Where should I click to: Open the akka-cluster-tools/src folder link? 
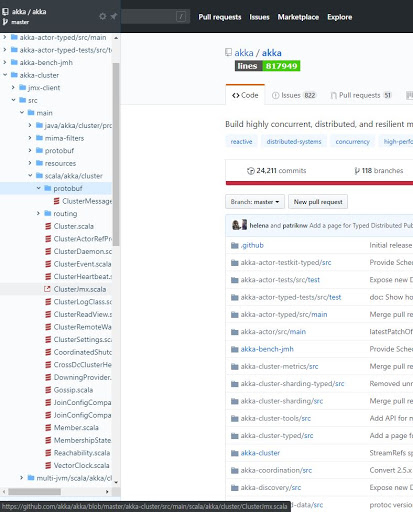click(276, 418)
